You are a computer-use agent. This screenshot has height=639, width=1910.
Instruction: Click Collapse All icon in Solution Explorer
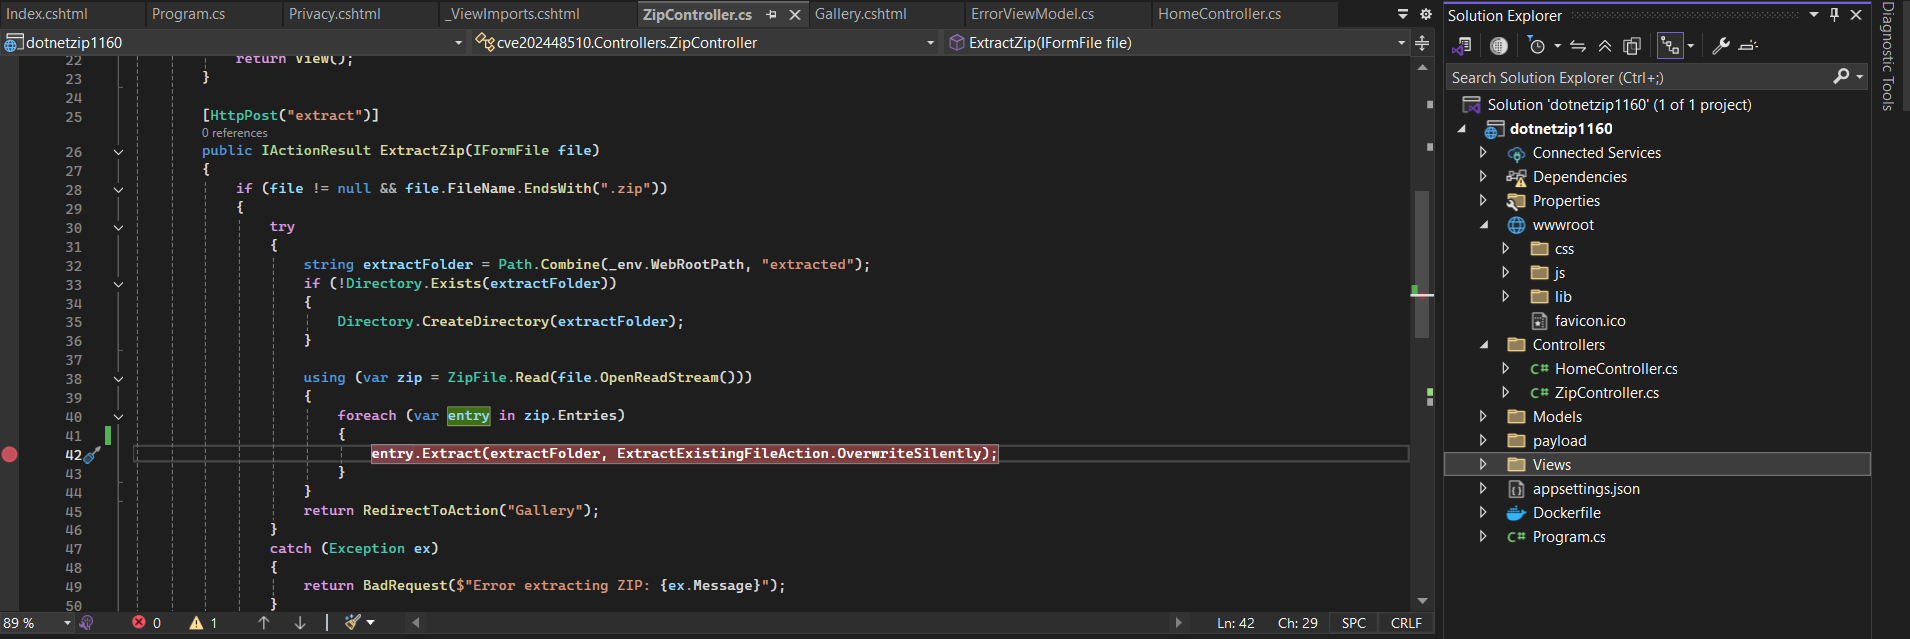[1605, 46]
